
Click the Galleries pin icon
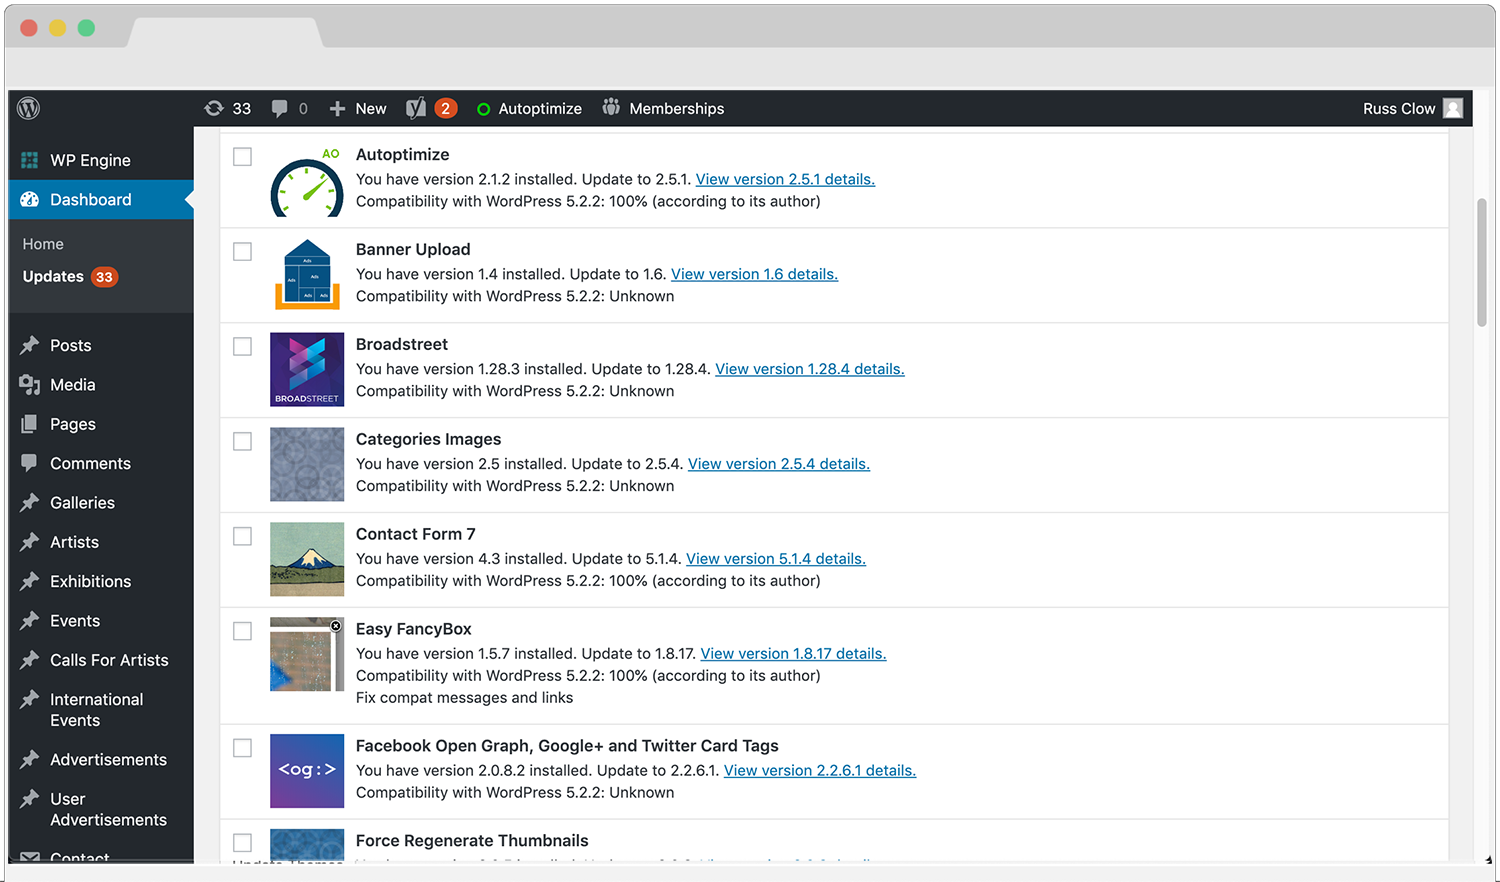[30, 502]
